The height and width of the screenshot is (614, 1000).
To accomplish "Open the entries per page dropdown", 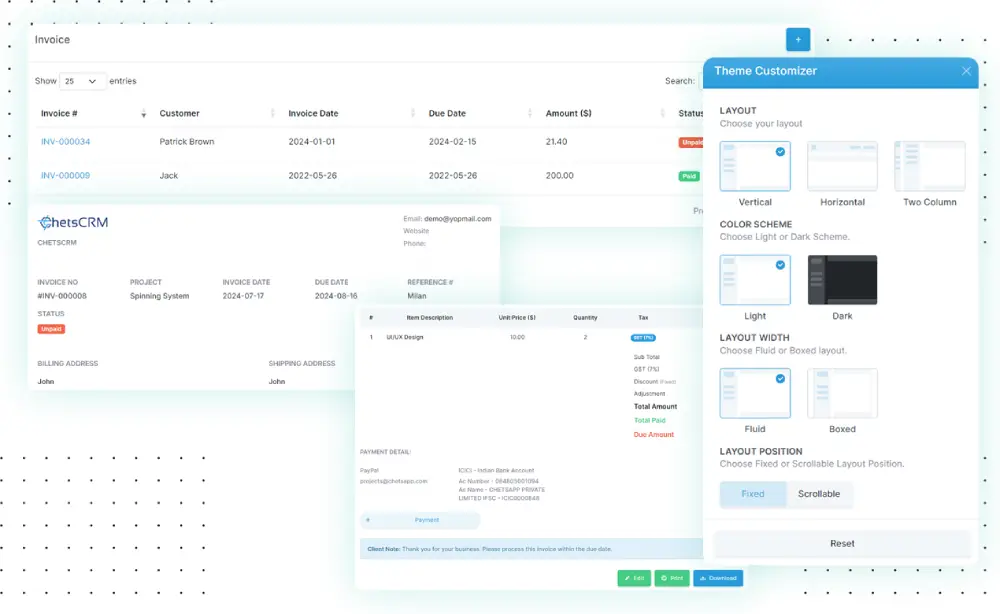I will point(83,81).
